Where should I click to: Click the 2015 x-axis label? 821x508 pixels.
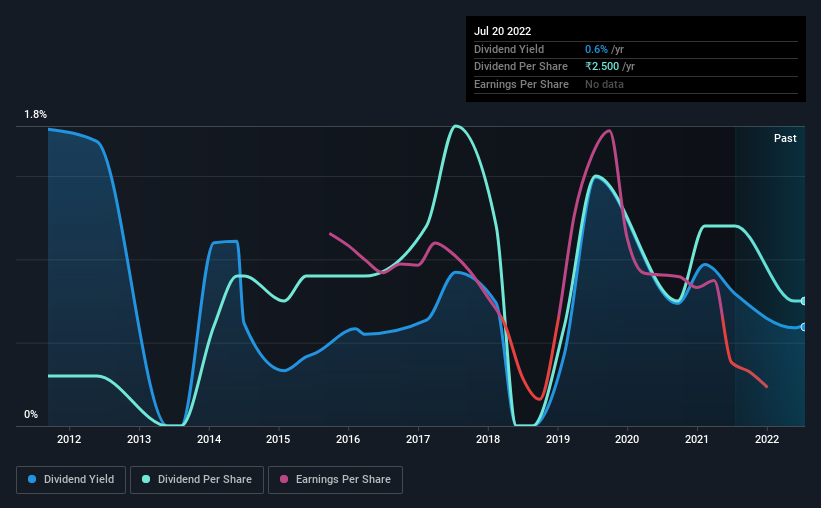point(278,439)
